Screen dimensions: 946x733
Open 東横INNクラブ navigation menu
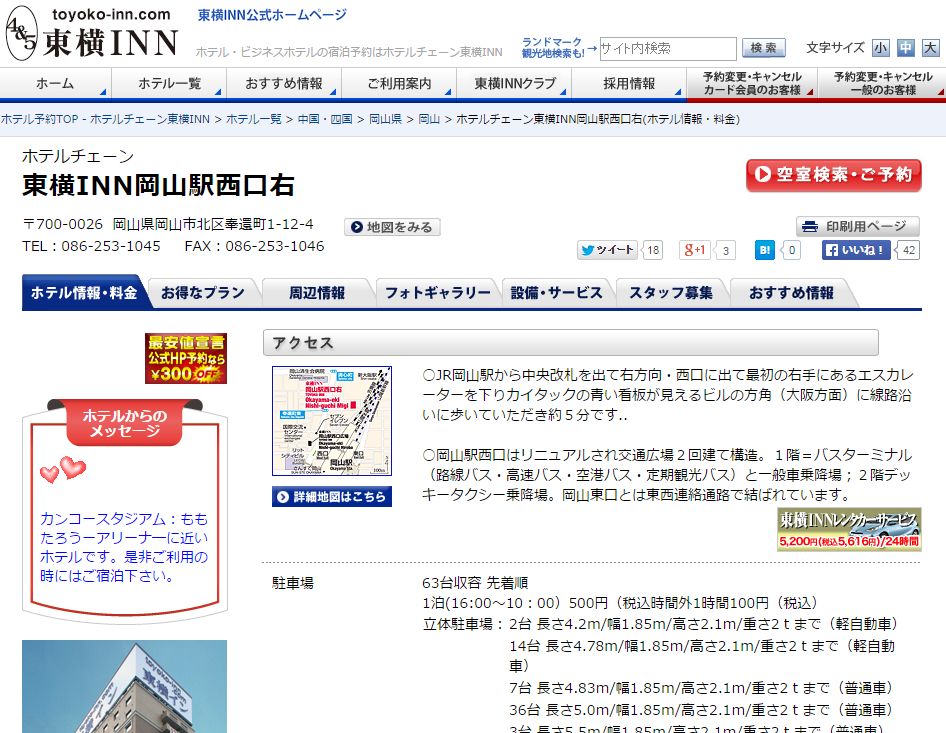click(x=514, y=83)
